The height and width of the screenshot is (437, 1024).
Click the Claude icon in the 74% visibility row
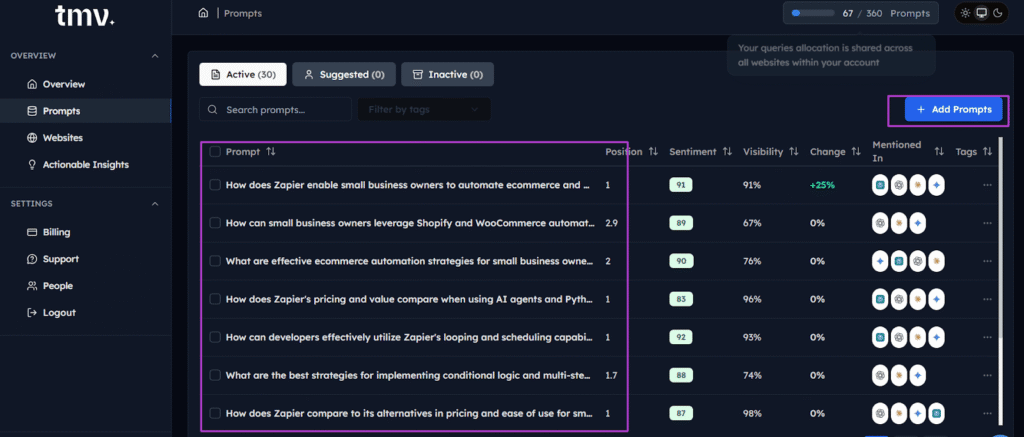tap(899, 375)
